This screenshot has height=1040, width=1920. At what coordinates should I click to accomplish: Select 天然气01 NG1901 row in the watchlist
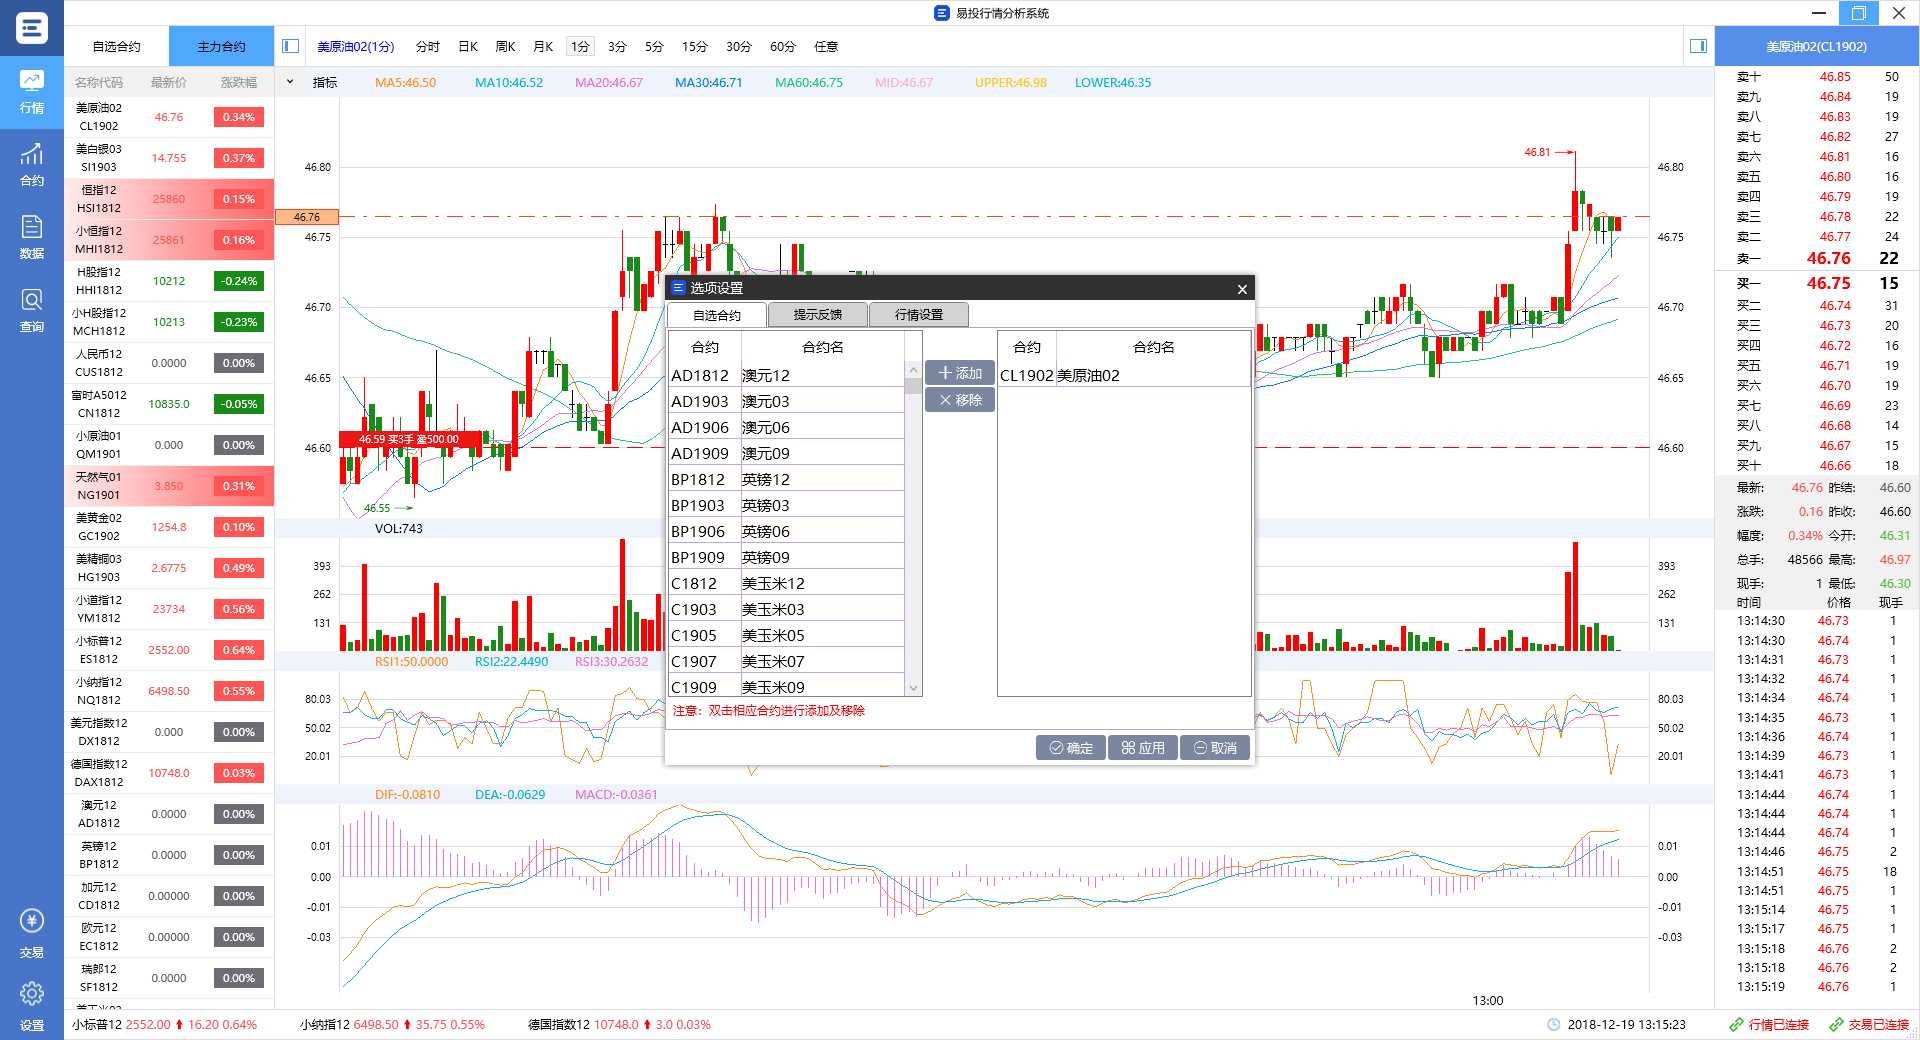[x=169, y=486]
